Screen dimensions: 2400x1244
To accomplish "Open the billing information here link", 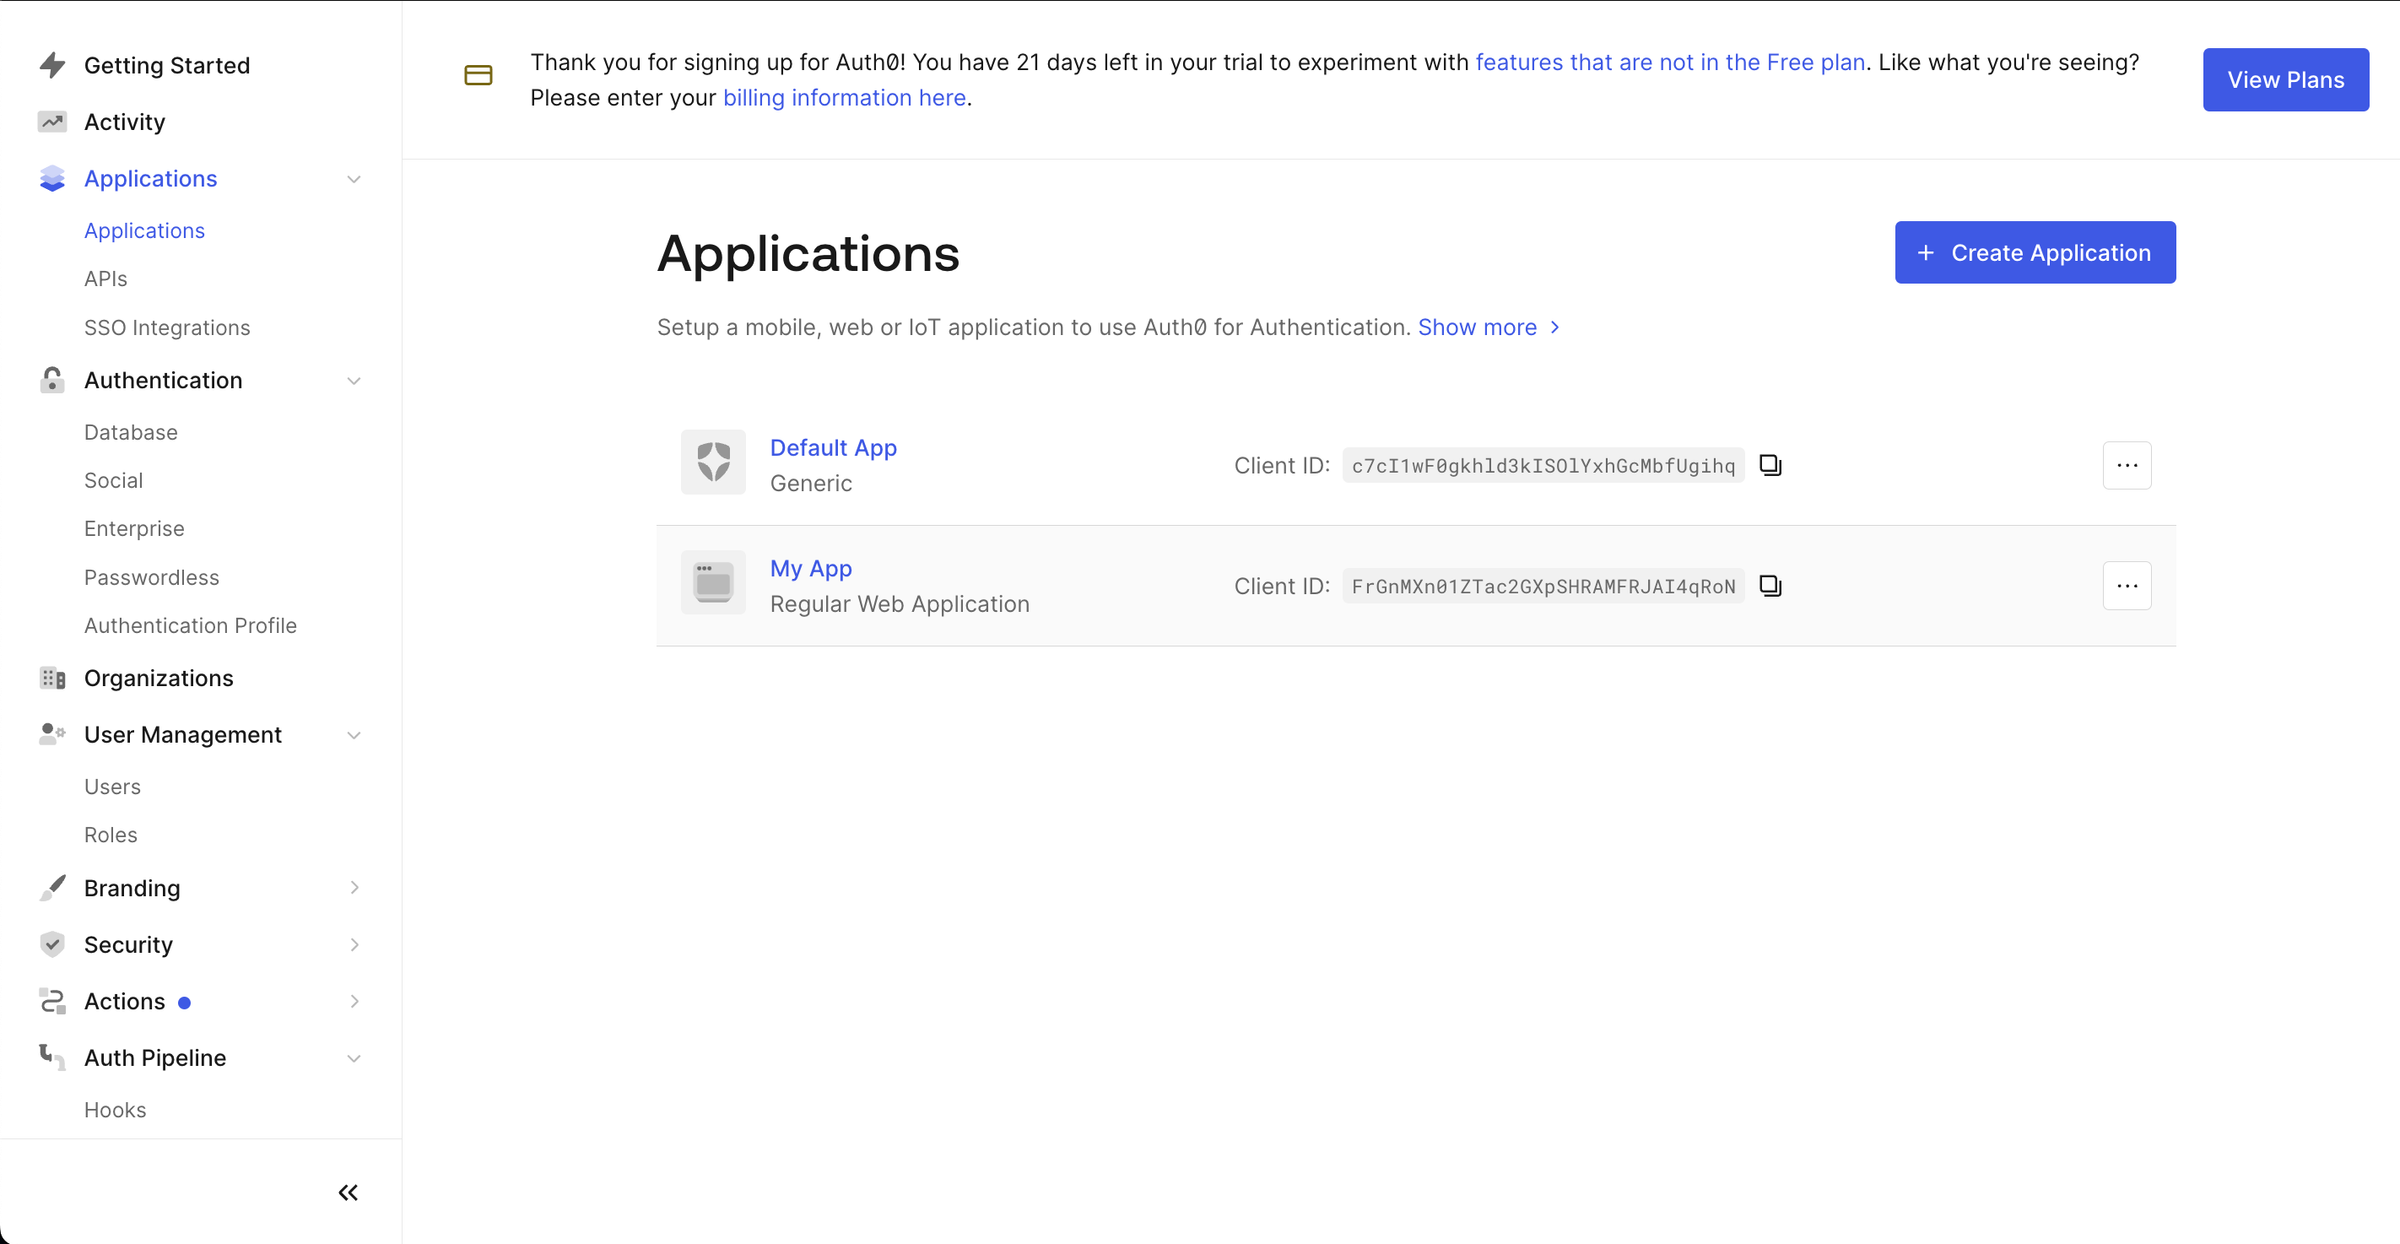I will 844,97.
